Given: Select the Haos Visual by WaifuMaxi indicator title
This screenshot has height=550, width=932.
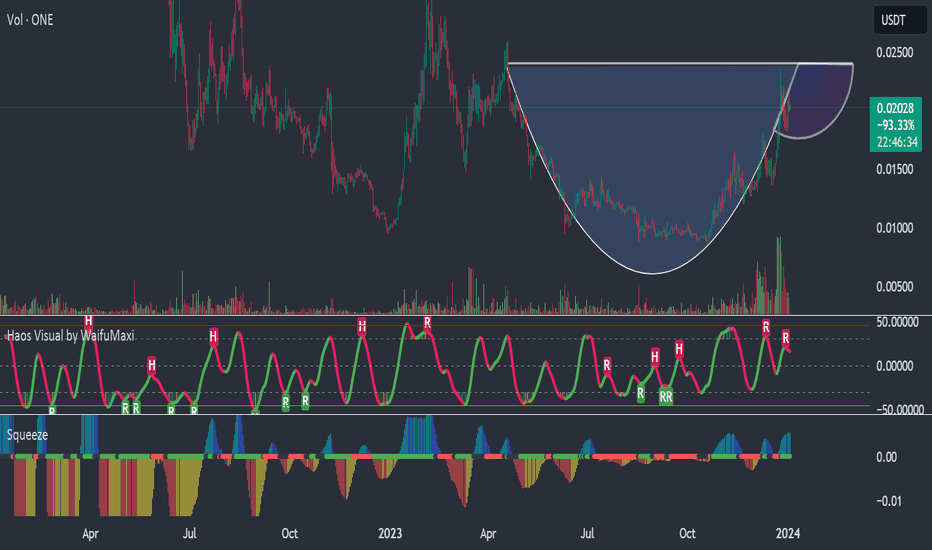Looking at the screenshot, I should point(70,336).
